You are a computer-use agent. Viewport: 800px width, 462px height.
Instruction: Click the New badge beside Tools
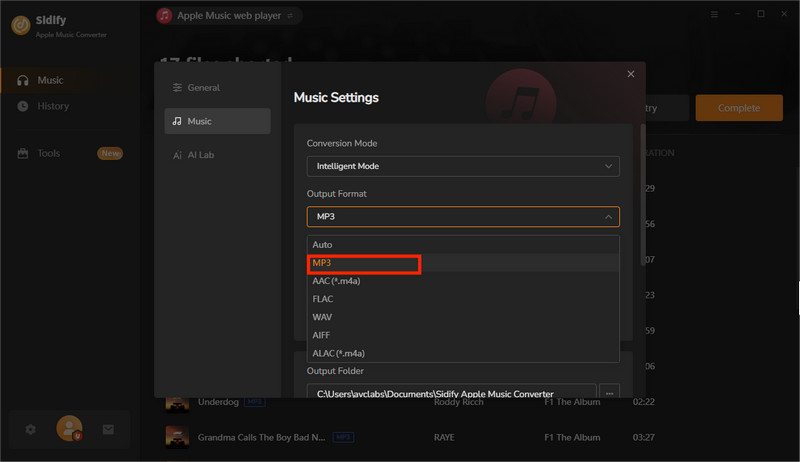pyautogui.click(x=110, y=153)
